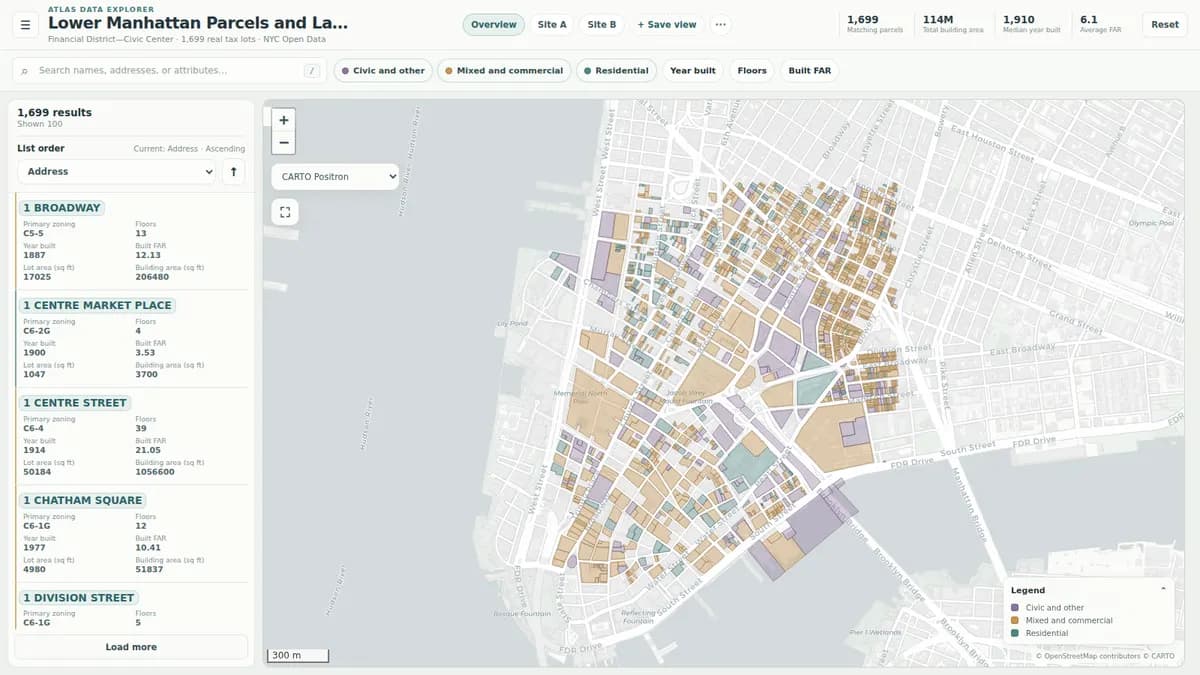Open the 1 CENTRE MARKET PLACE parcel

click(x=97, y=305)
